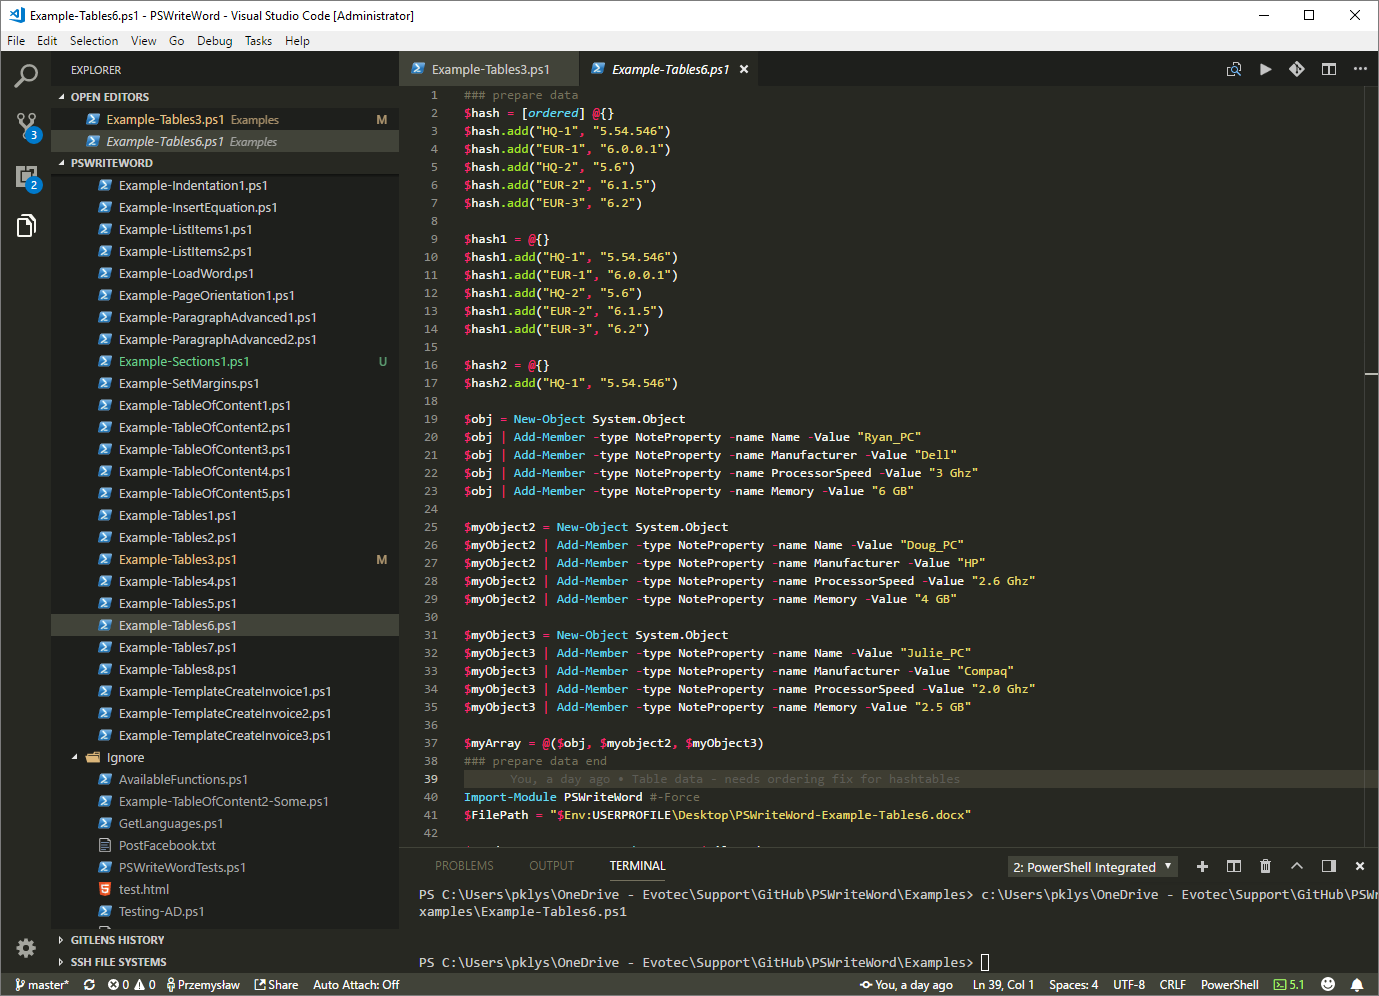The width and height of the screenshot is (1379, 996).
Task: Expand the terminal panel with the chevron icon
Action: (x=1297, y=866)
